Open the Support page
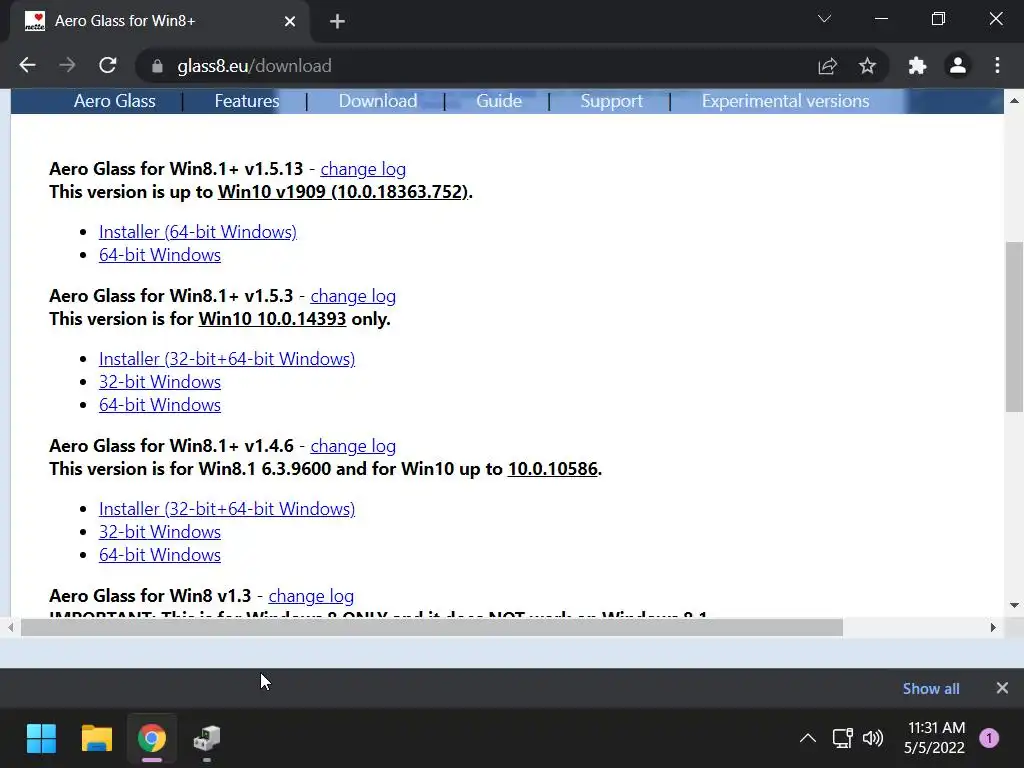This screenshot has width=1024, height=768. point(611,101)
